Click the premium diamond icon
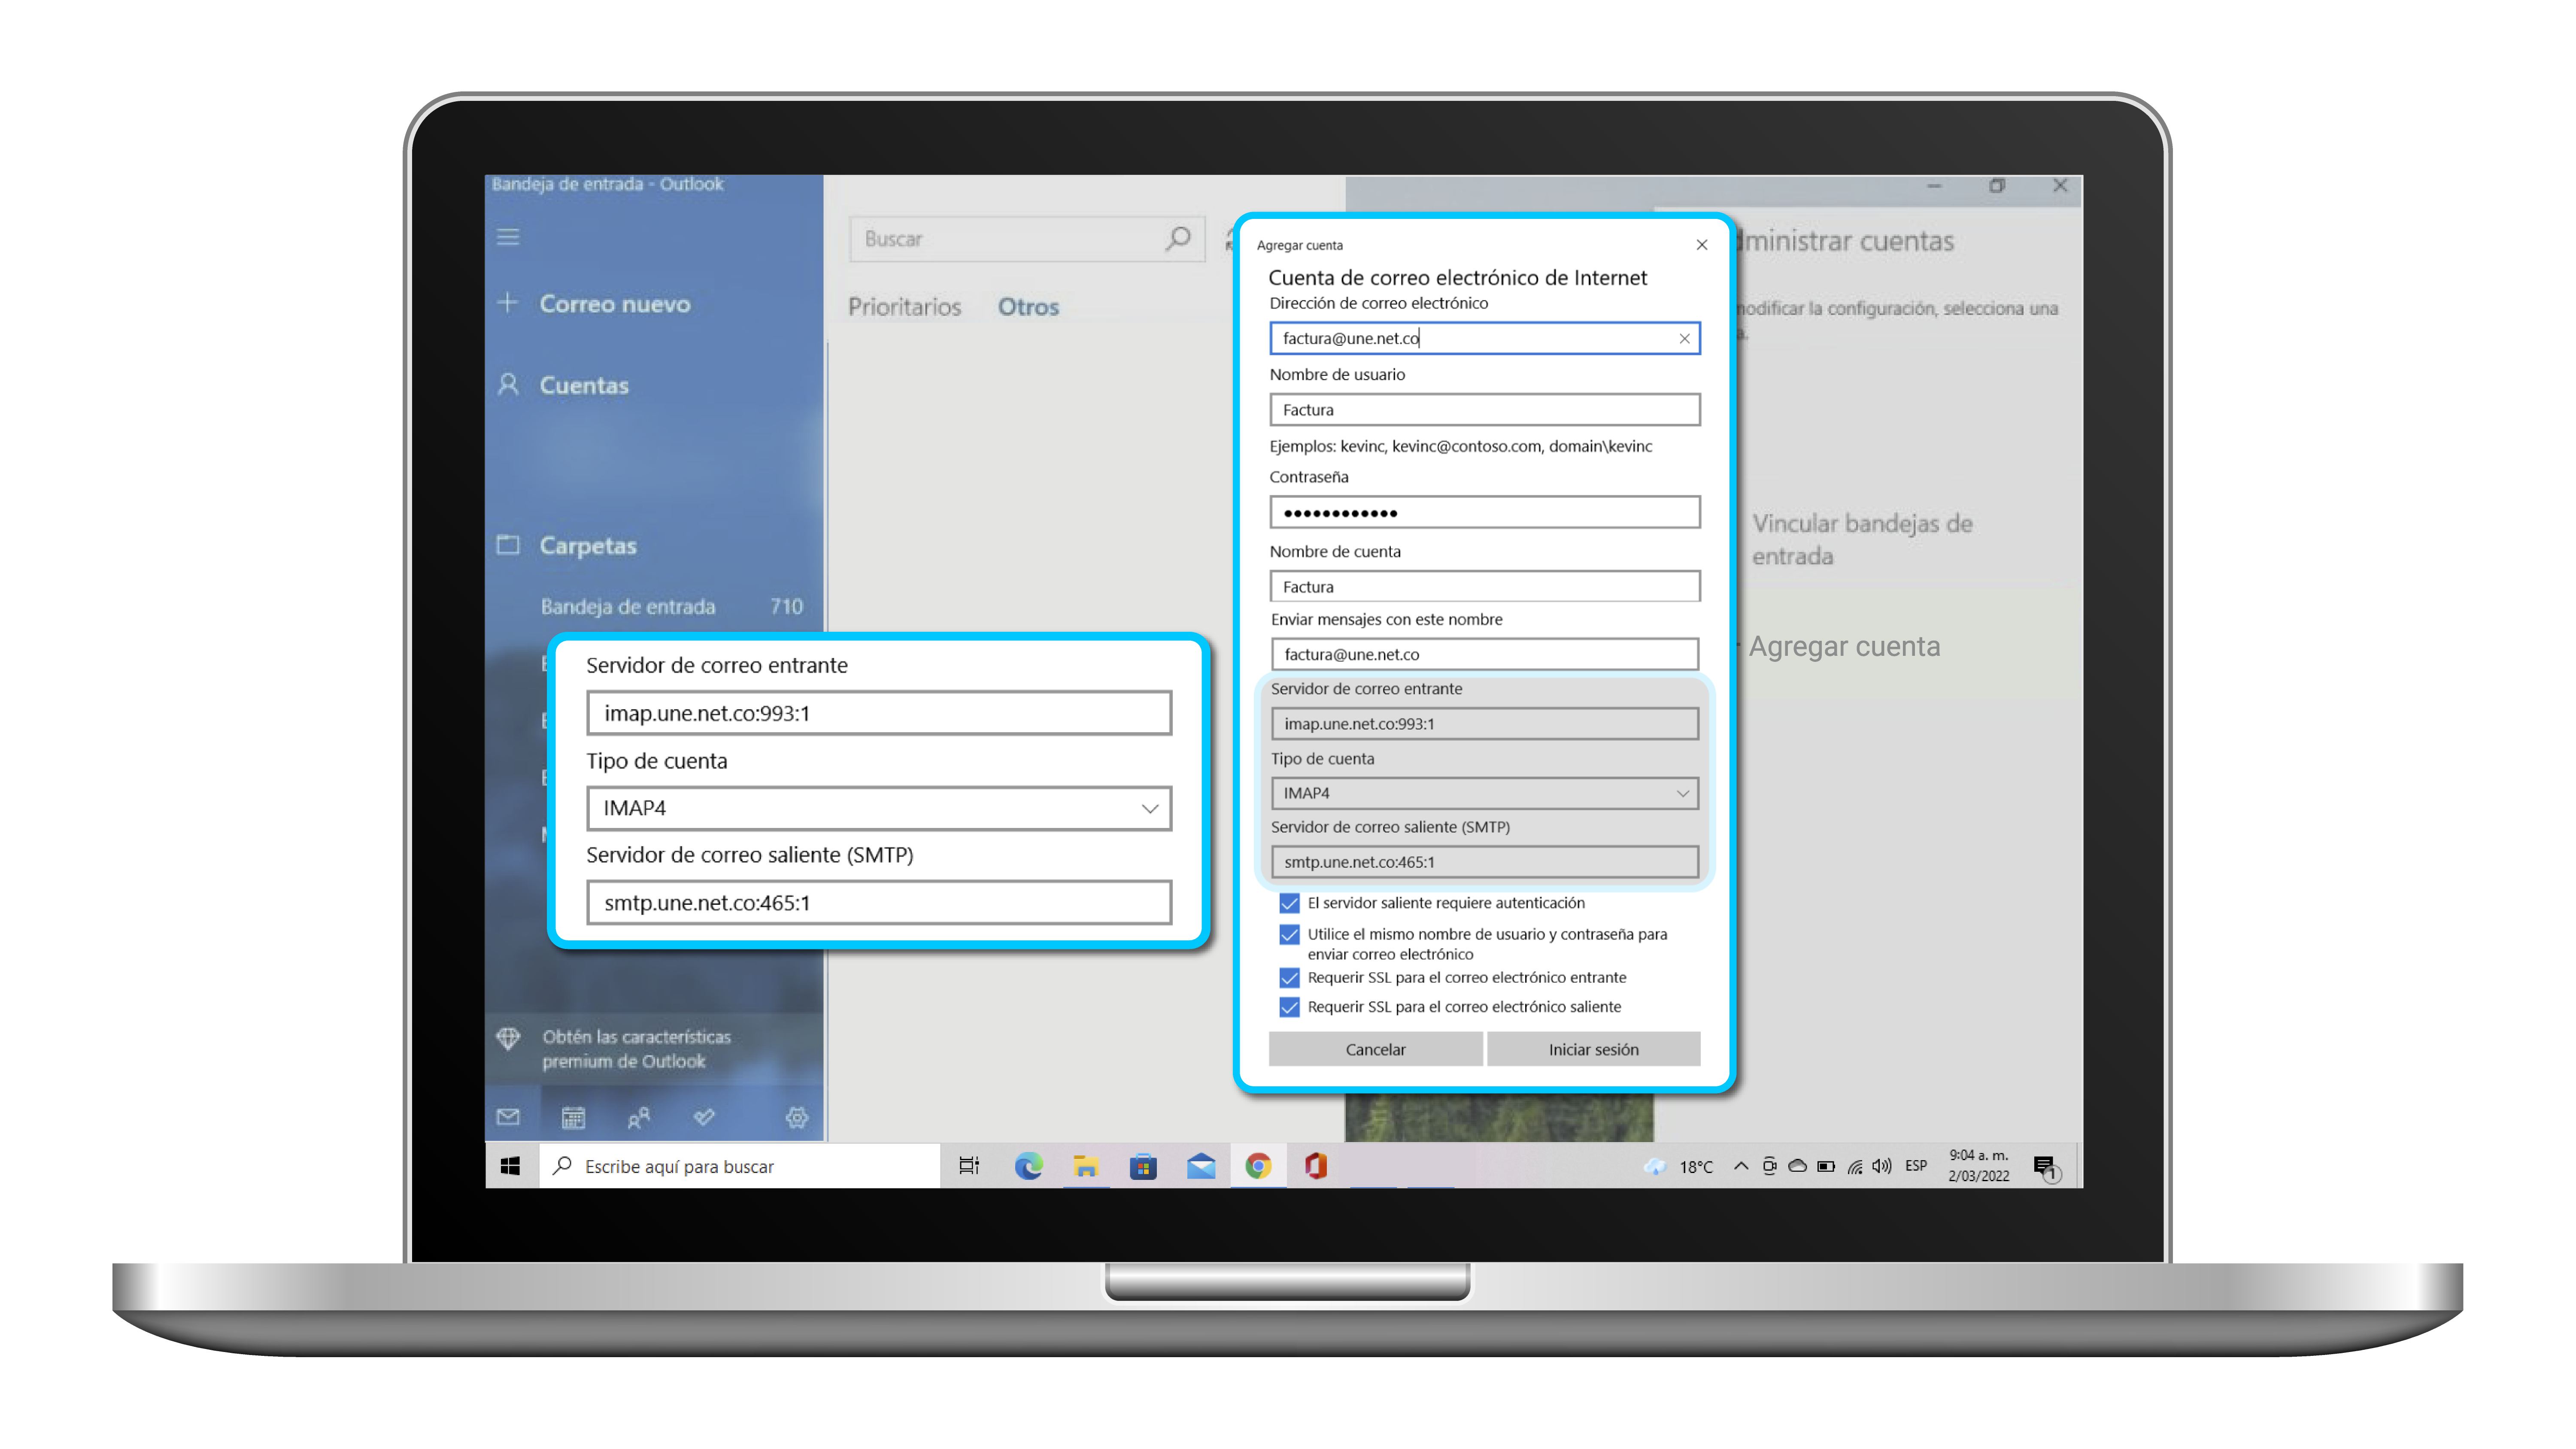Screen dimensions: 2576x1449 pyautogui.click(x=508, y=1038)
